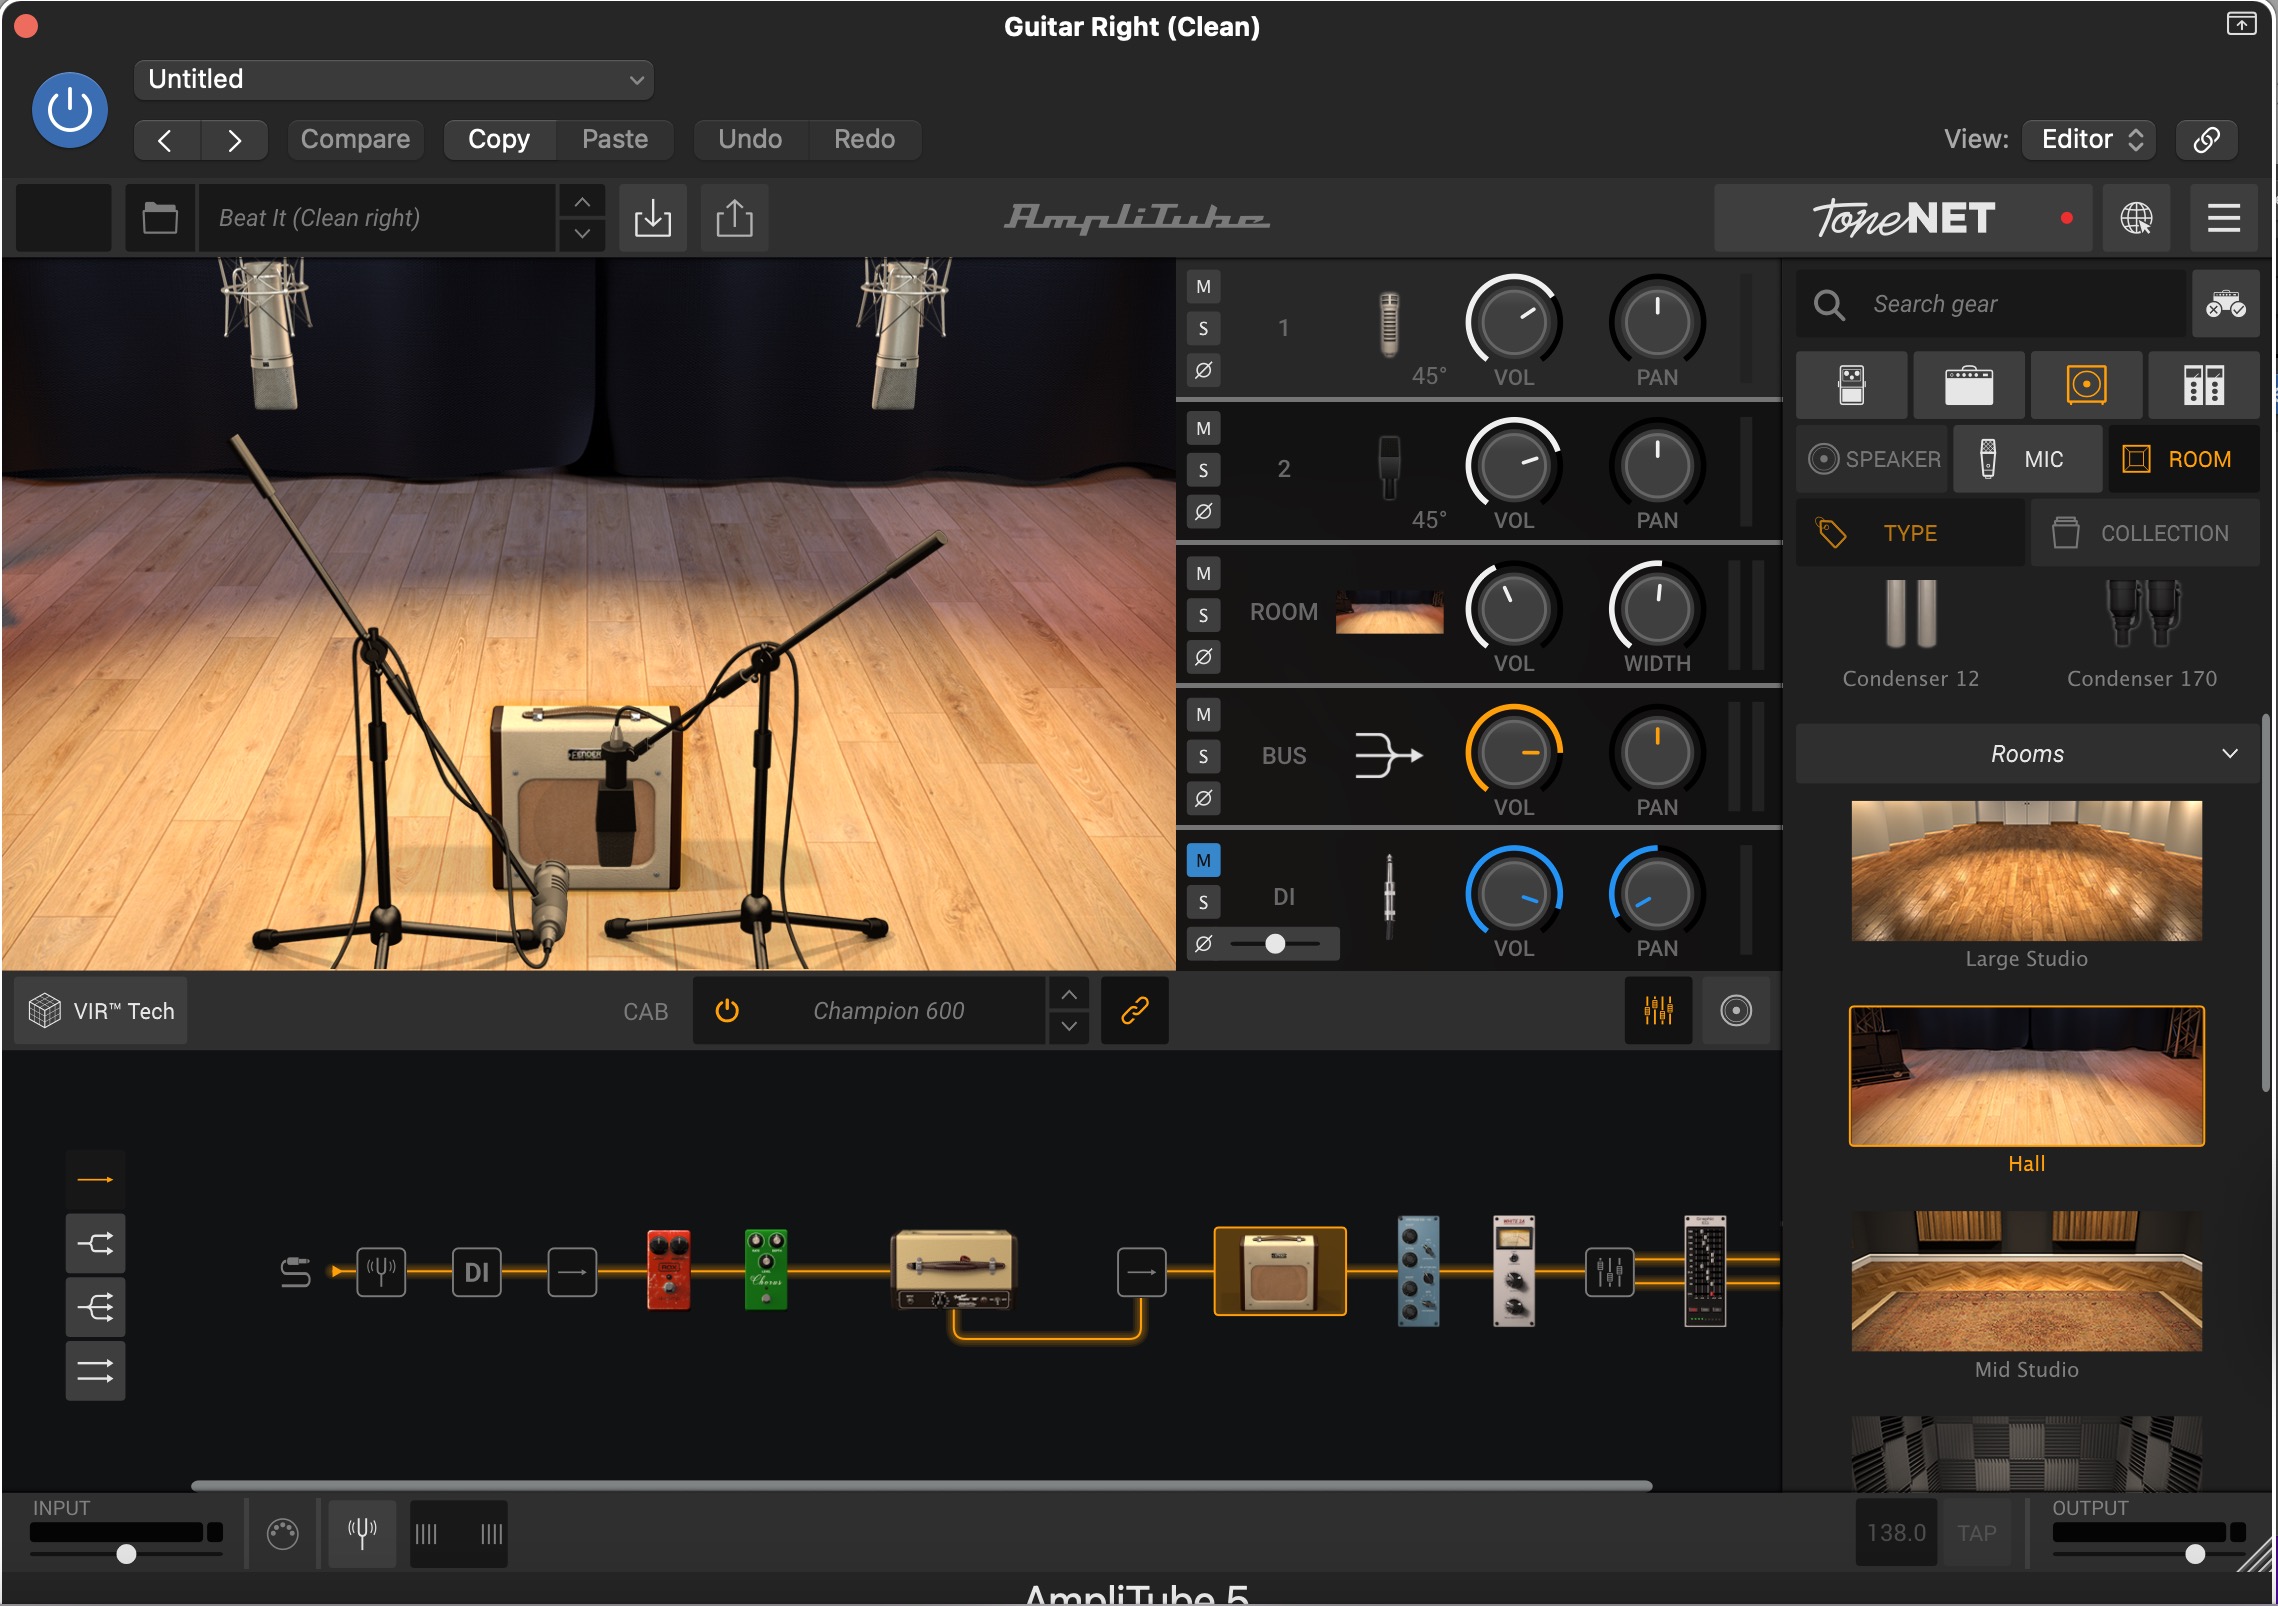Click the mixer block in the chain

1610,1272
